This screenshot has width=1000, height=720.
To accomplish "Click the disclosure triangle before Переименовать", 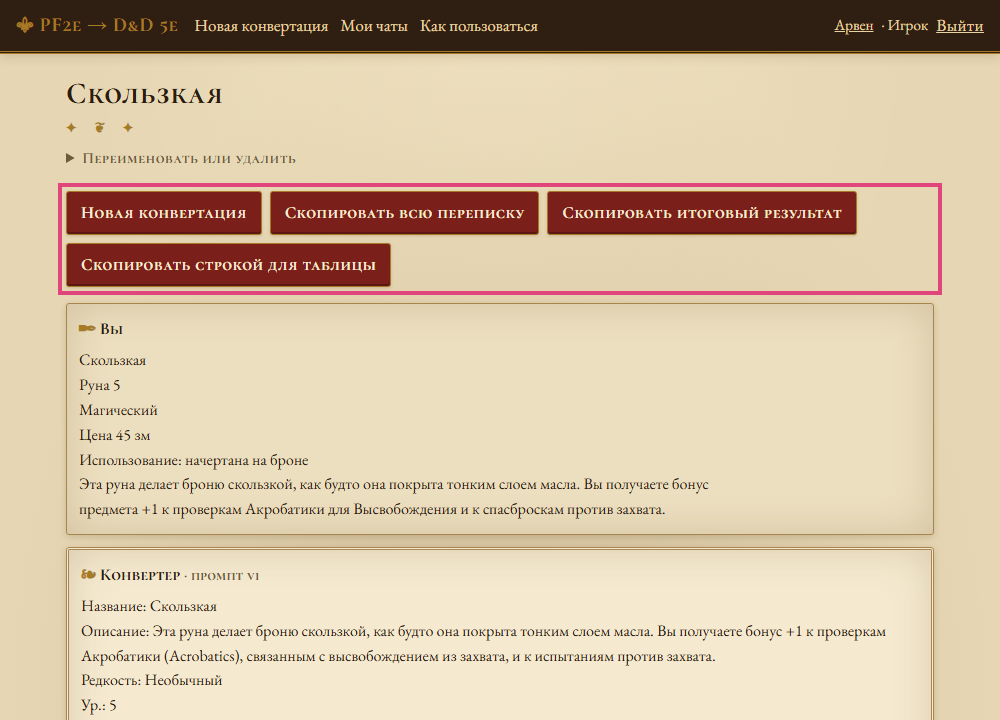I will point(70,158).
